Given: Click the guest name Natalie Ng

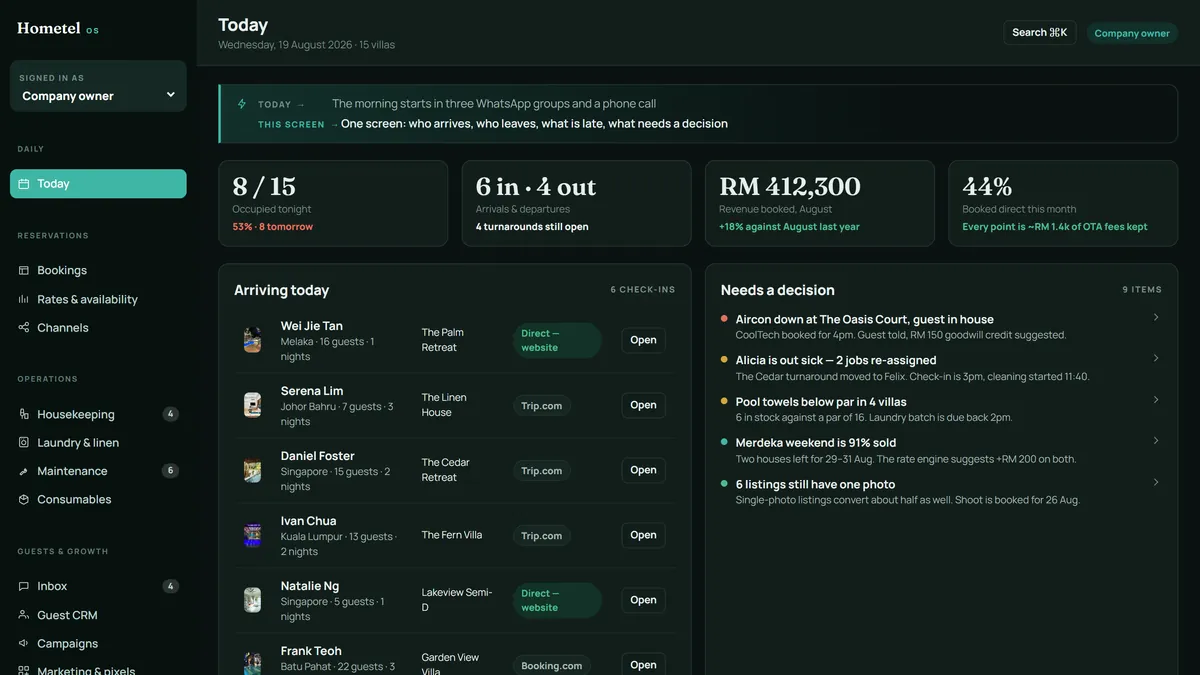Looking at the screenshot, I should point(310,586).
